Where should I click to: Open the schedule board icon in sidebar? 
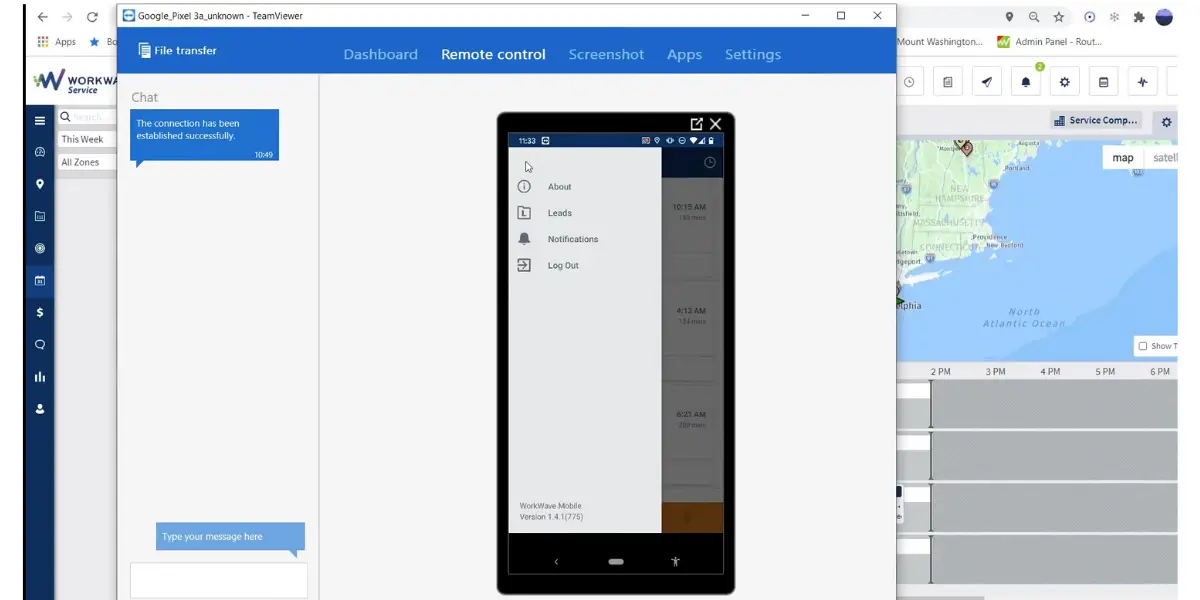pos(40,216)
